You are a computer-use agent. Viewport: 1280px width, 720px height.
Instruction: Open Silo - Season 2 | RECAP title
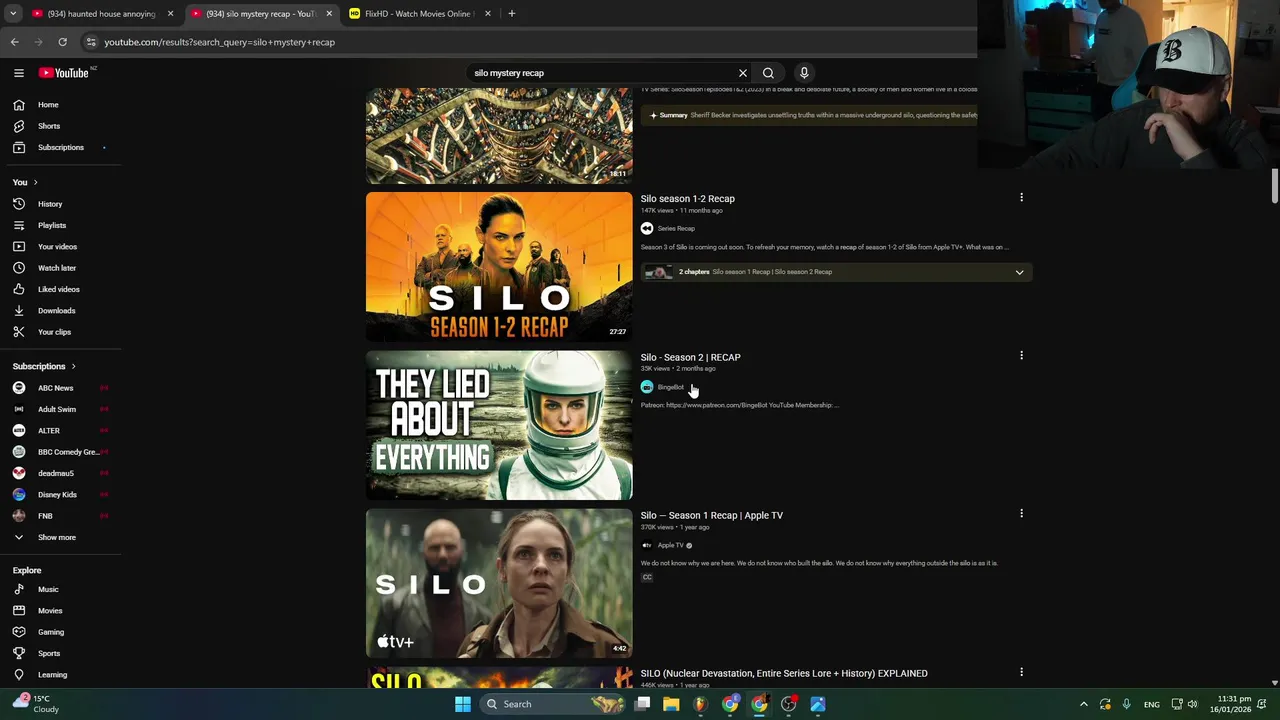pyautogui.click(x=690, y=357)
